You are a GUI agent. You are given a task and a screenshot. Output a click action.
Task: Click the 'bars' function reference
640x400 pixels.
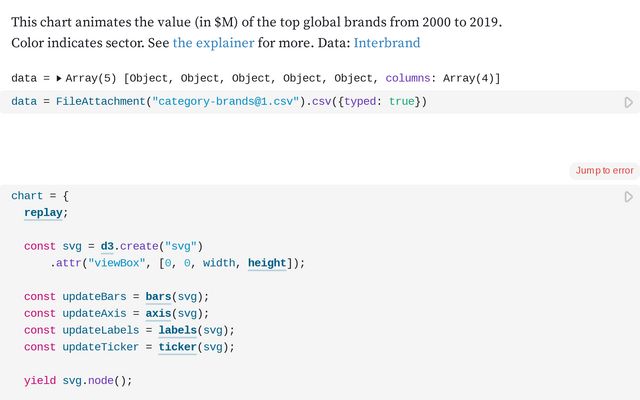[158, 297]
